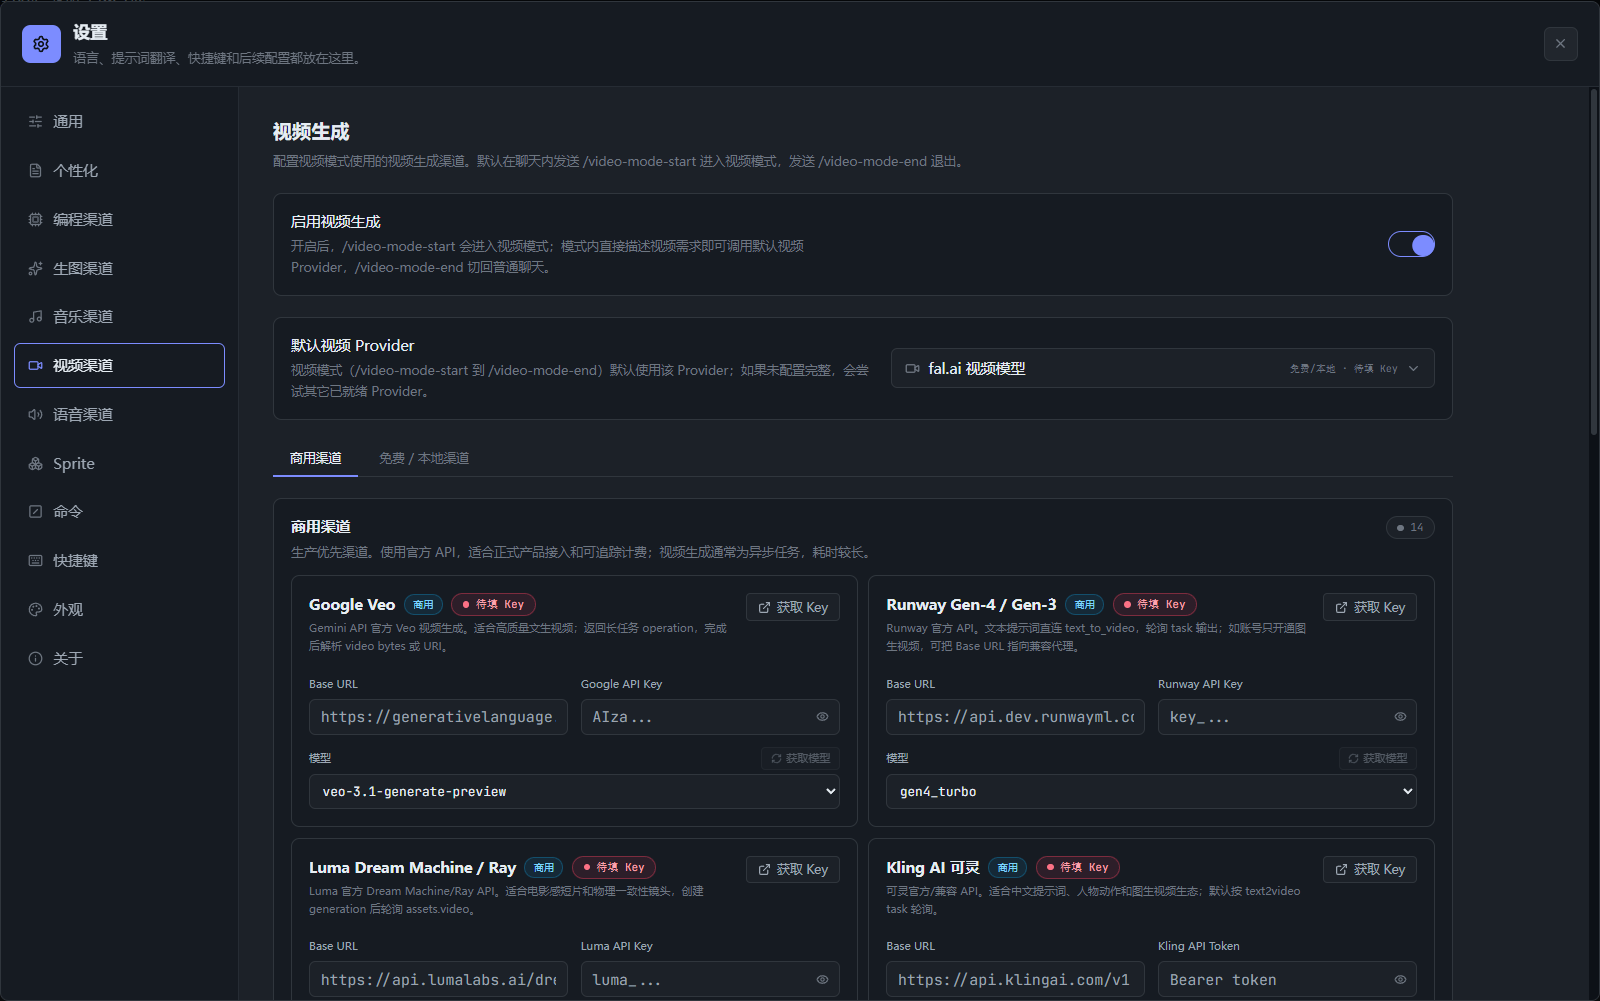The image size is (1600, 1001).
Task: Switch to the 免费 / 本地渠道 tab
Action: (424, 458)
